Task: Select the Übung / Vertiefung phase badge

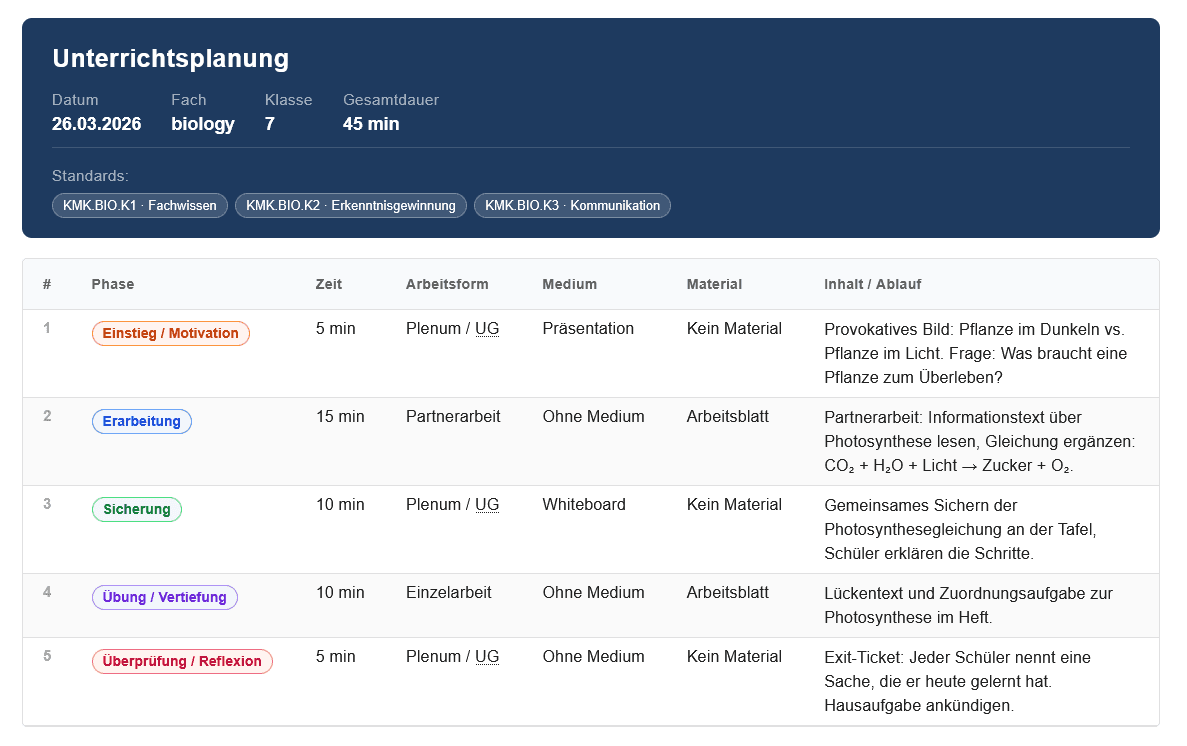Action: 165,597
